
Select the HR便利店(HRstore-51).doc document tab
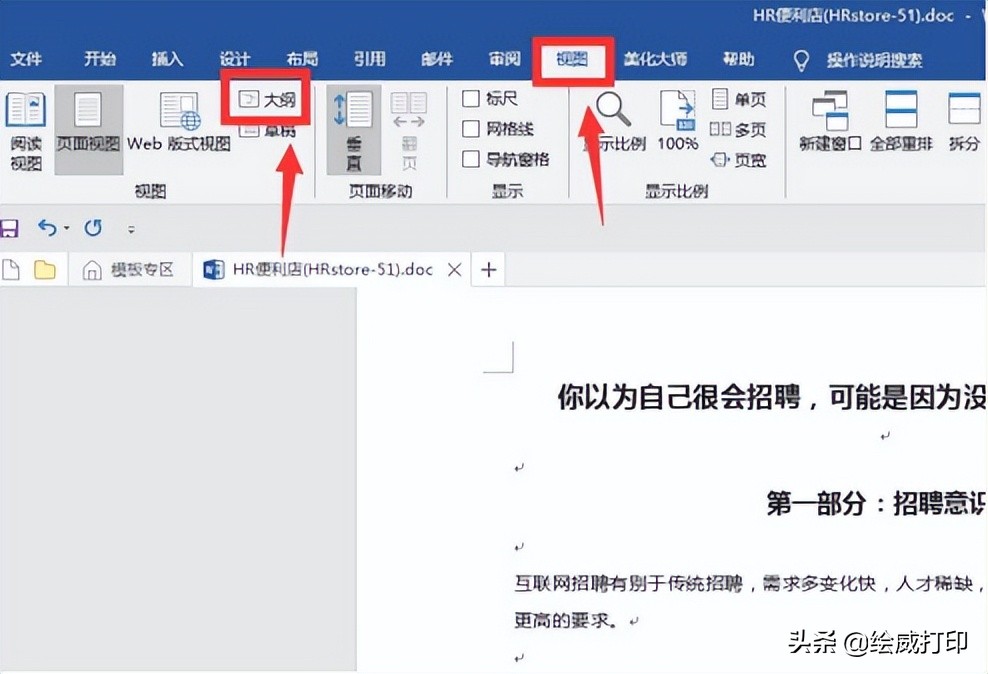click(320, 269)
